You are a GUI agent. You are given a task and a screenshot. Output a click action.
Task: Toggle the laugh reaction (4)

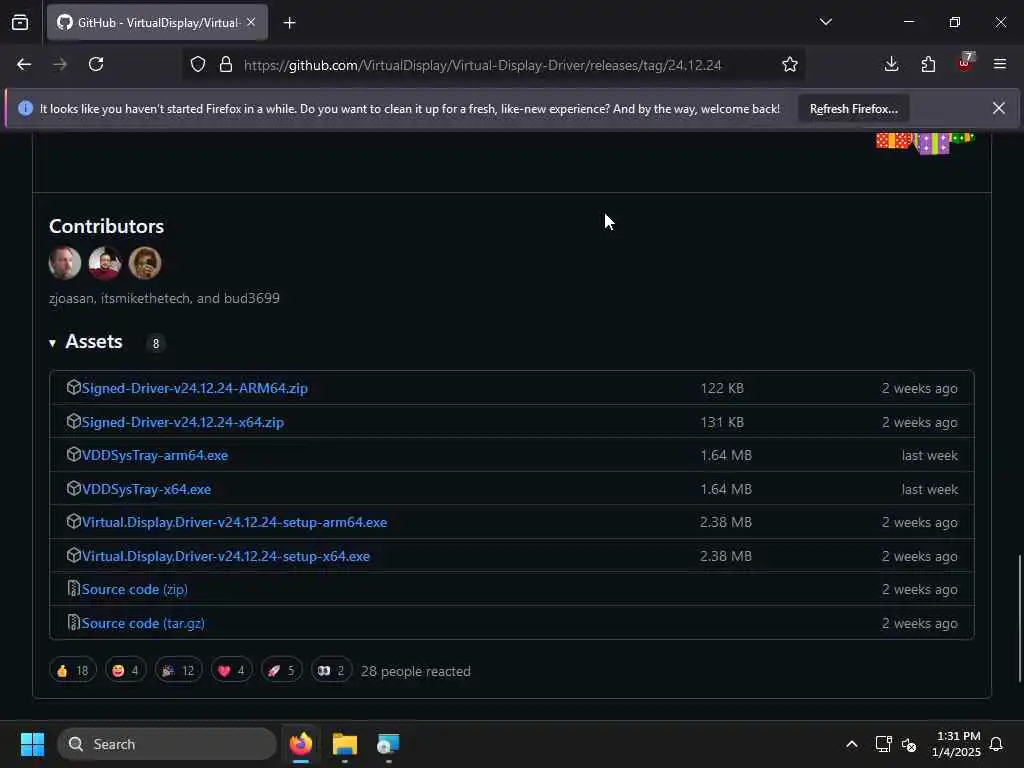click(x=125, y=671)
